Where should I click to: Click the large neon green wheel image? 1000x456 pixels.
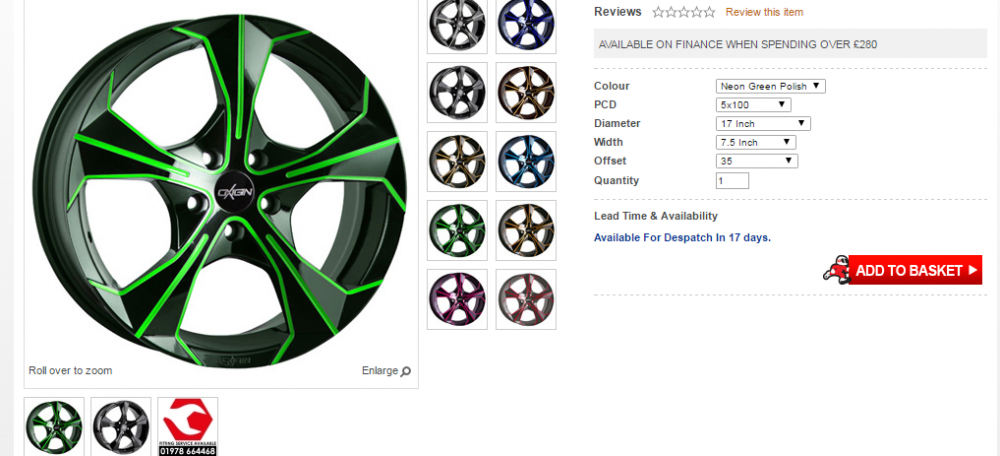pyautogui.click(x=220, y=190)
